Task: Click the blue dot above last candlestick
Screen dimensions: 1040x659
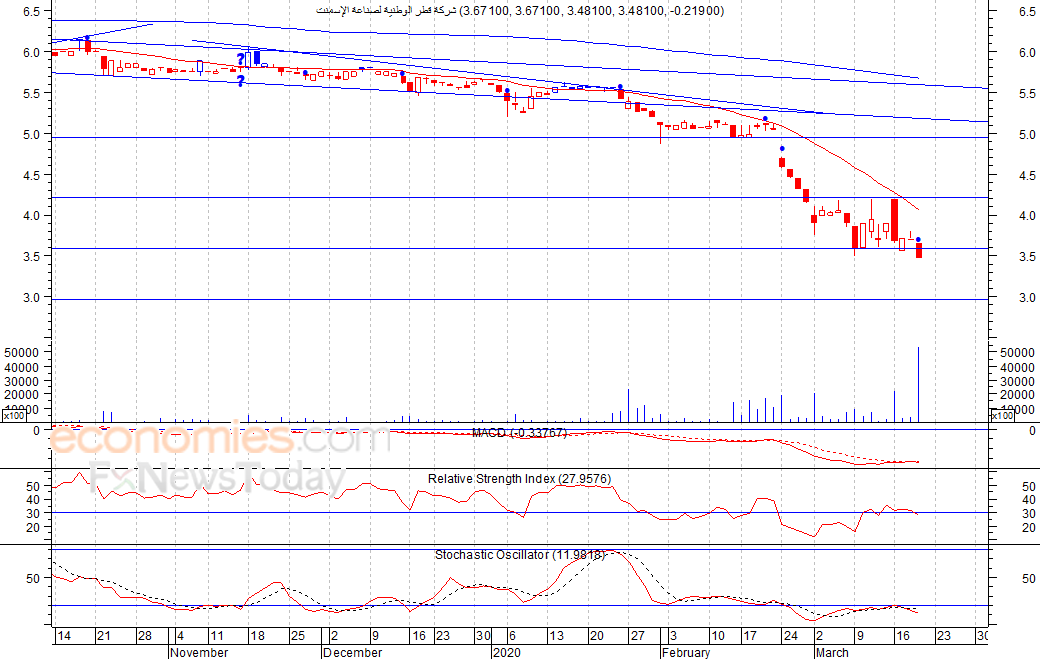Action: click(x=918, y=239)
